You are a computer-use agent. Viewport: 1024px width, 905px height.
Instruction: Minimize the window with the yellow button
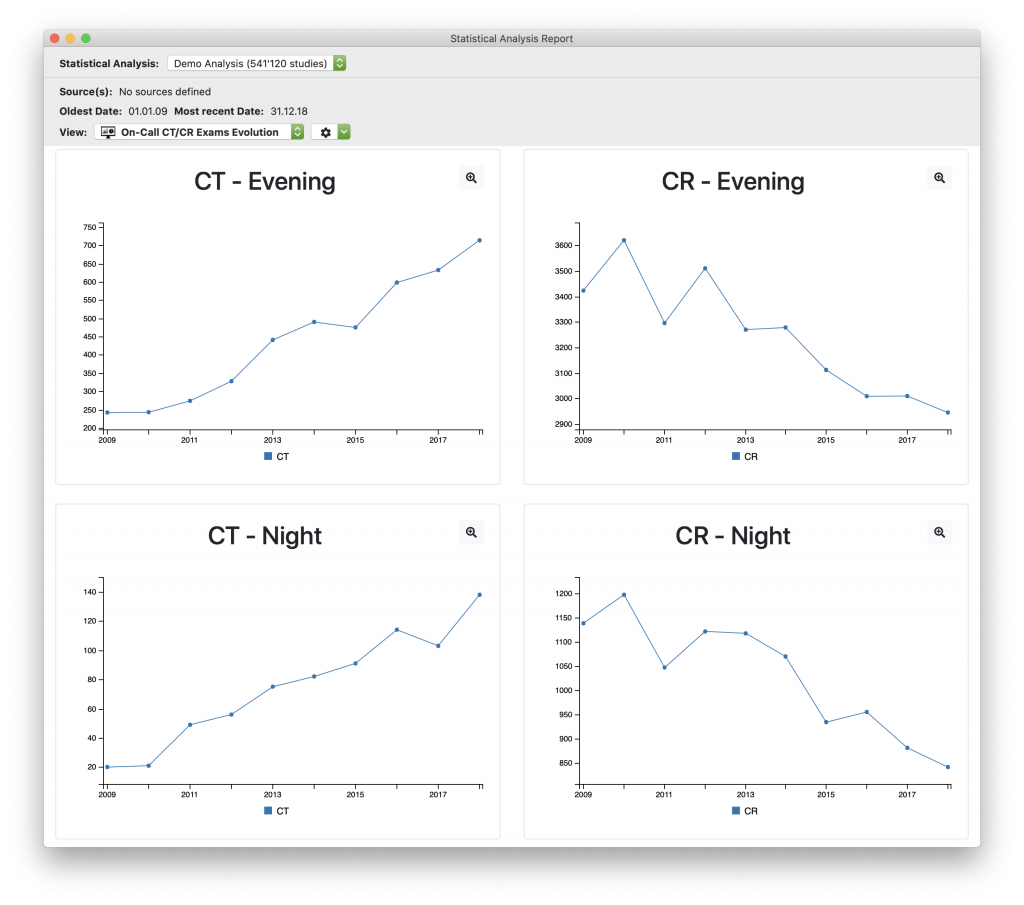pyautogui.click(x=70, y=39)
